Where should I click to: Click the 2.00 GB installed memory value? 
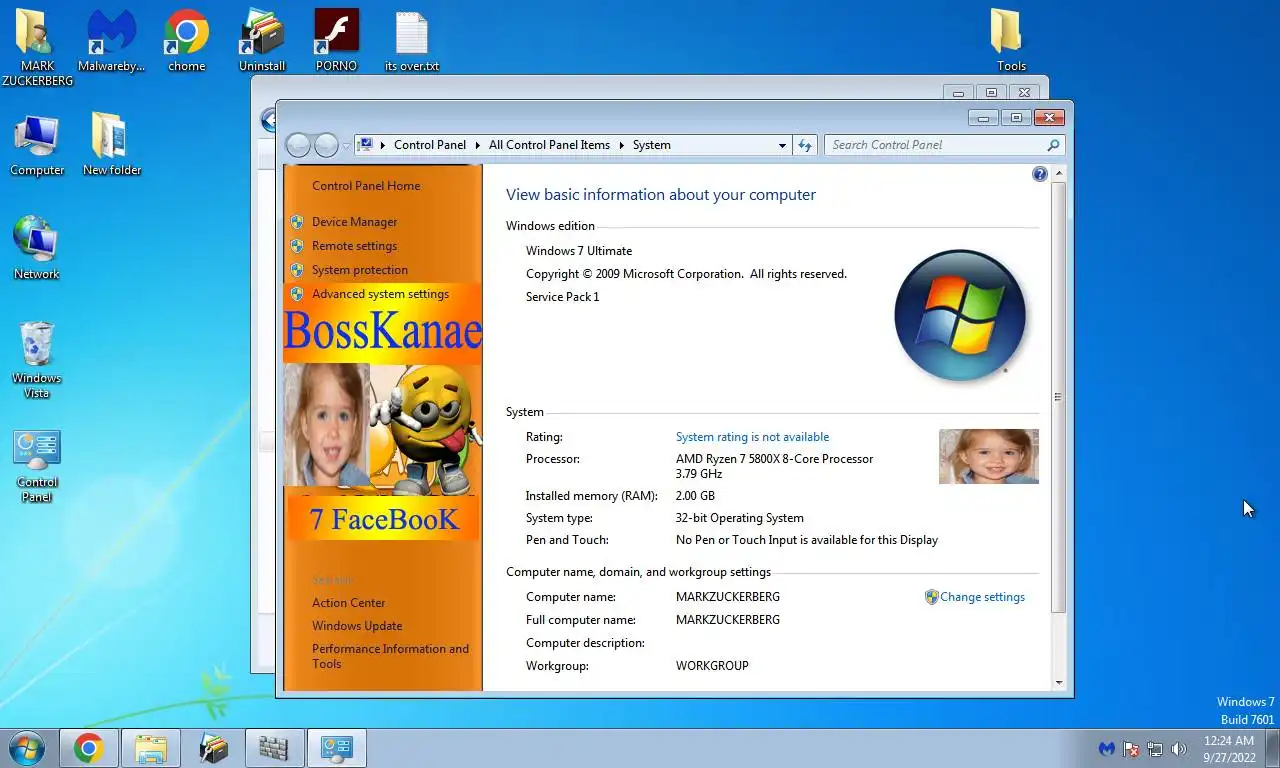tap(695, 496)
